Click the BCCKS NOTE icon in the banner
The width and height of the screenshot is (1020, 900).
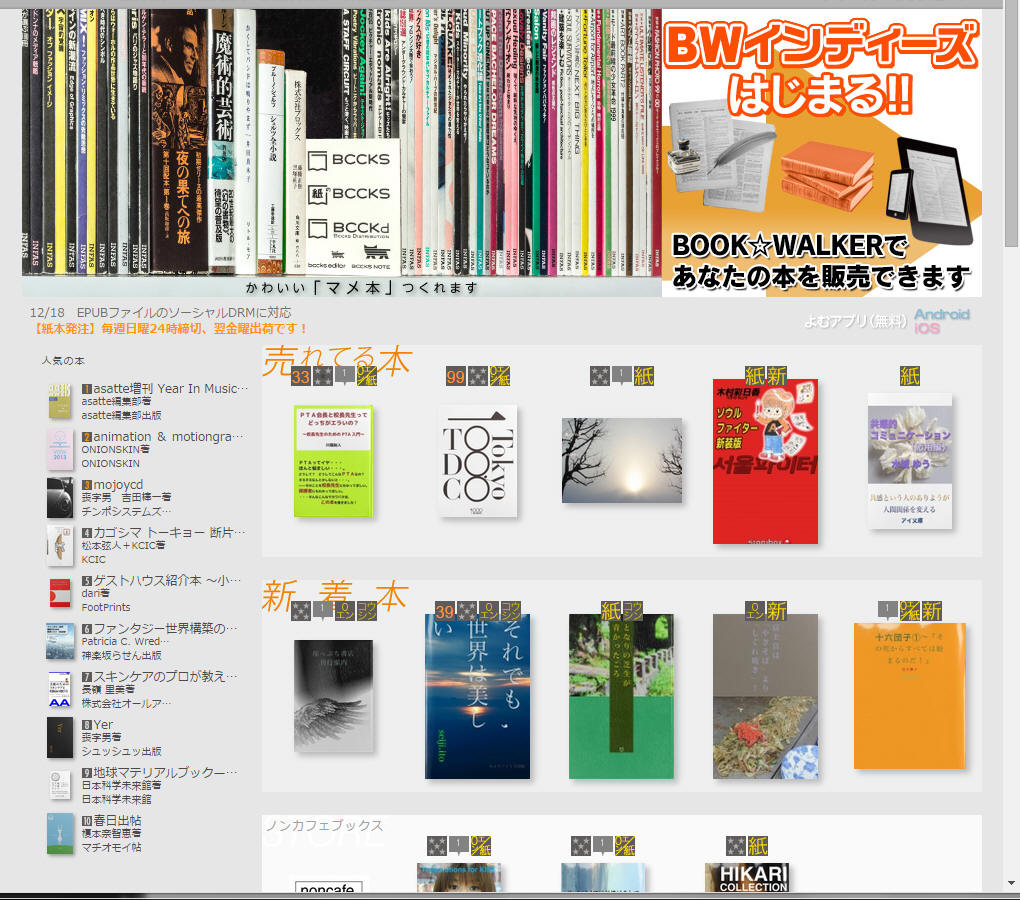[x=371, y=256]
